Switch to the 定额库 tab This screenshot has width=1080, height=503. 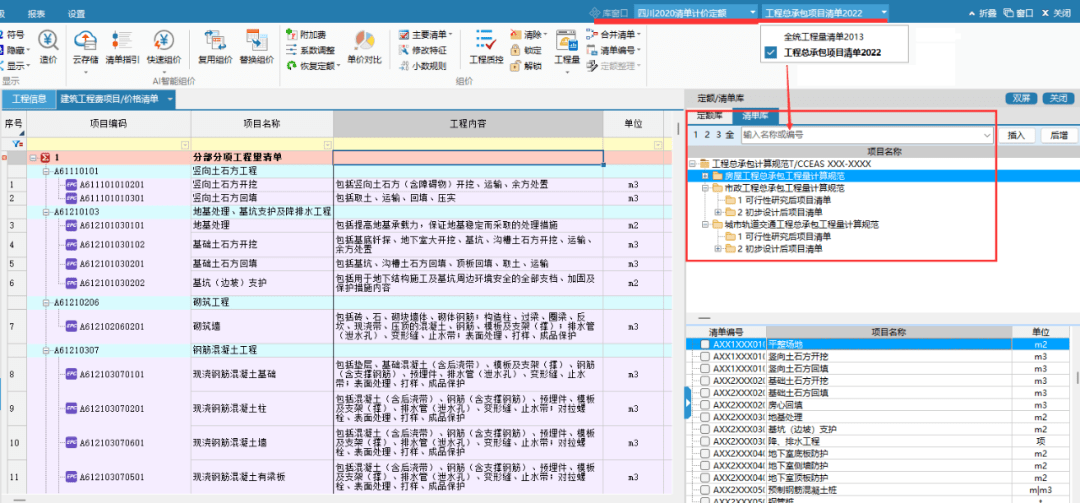pyautogui.click(x=709, y=115)
